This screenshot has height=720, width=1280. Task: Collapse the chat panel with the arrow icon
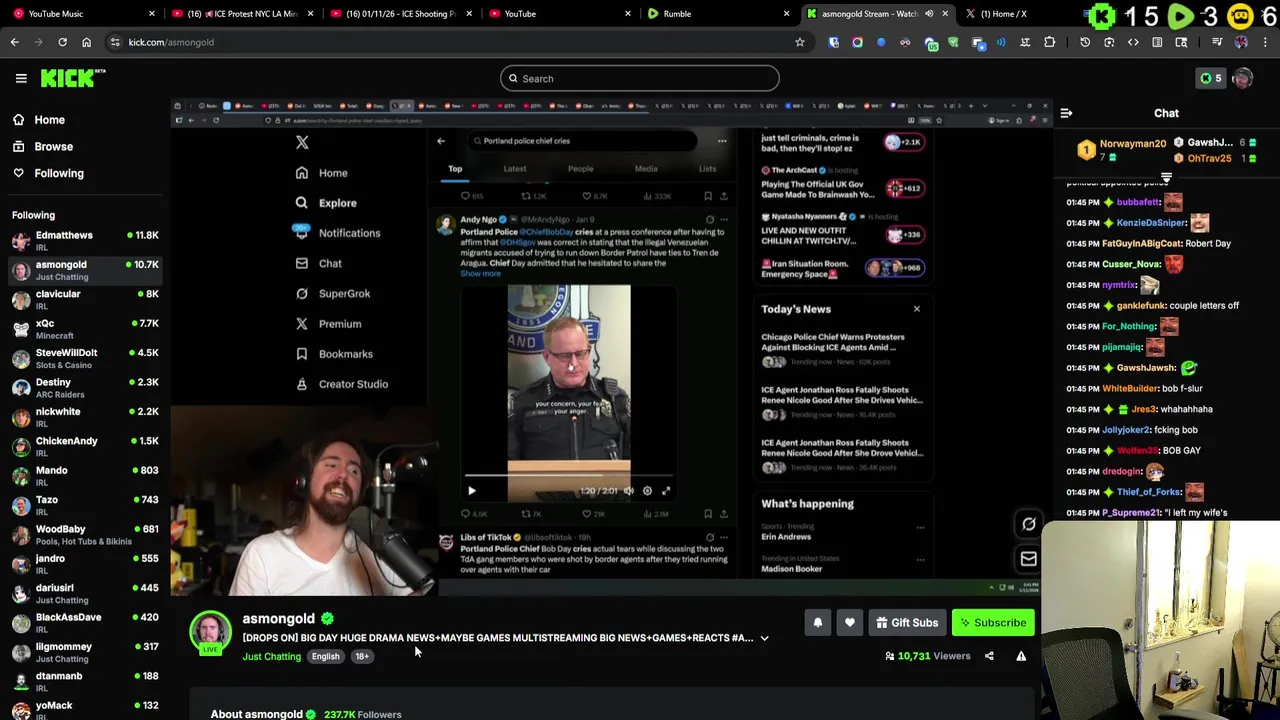pyautogui.click(x=1066, y=114)
